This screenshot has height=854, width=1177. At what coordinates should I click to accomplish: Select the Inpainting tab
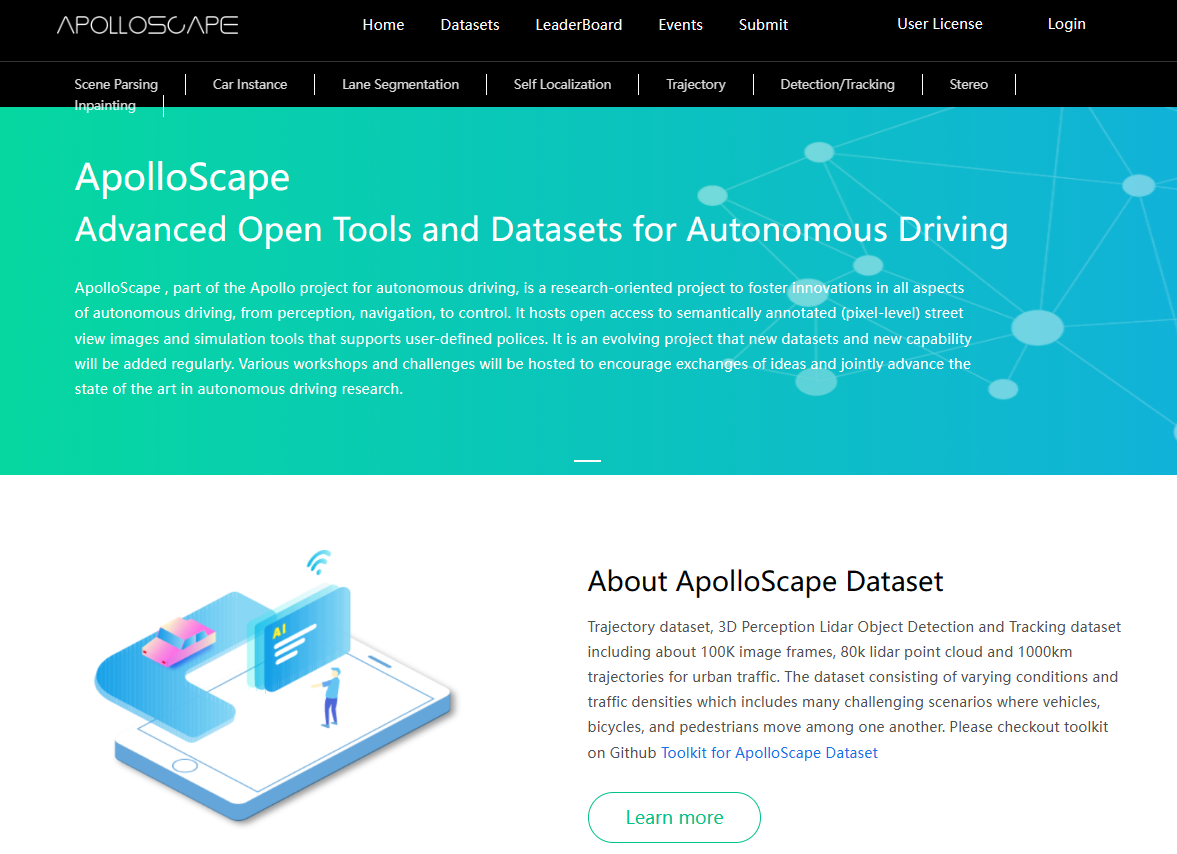[105, 105]
